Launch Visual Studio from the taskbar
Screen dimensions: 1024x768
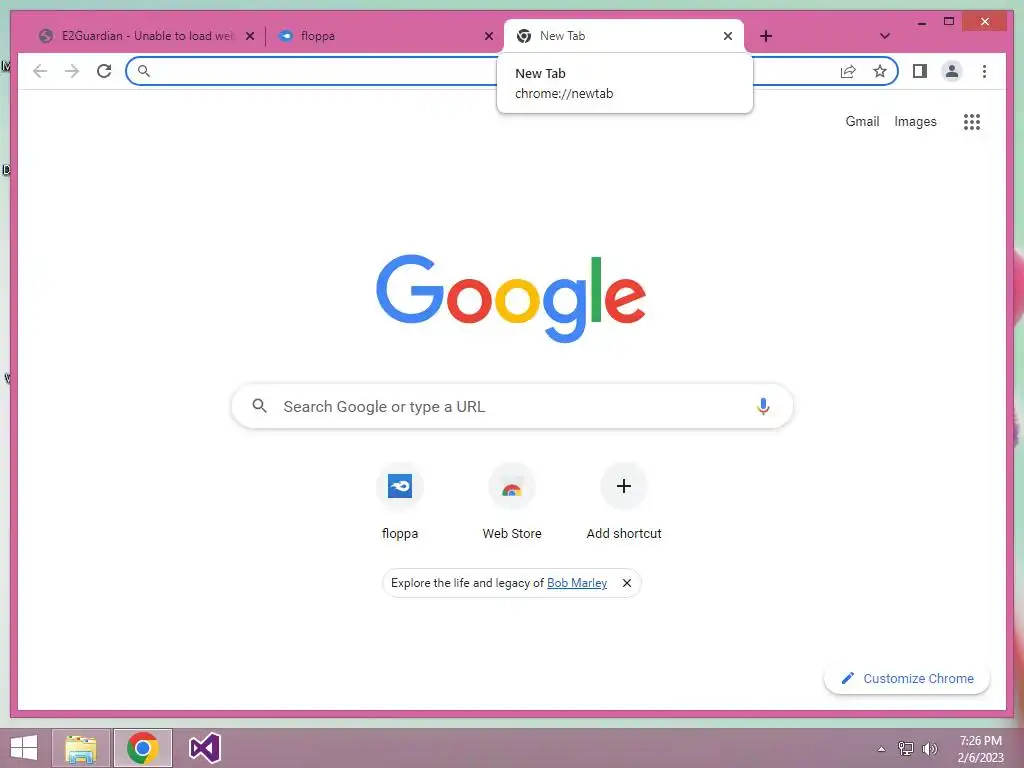(x=204, y=748)
